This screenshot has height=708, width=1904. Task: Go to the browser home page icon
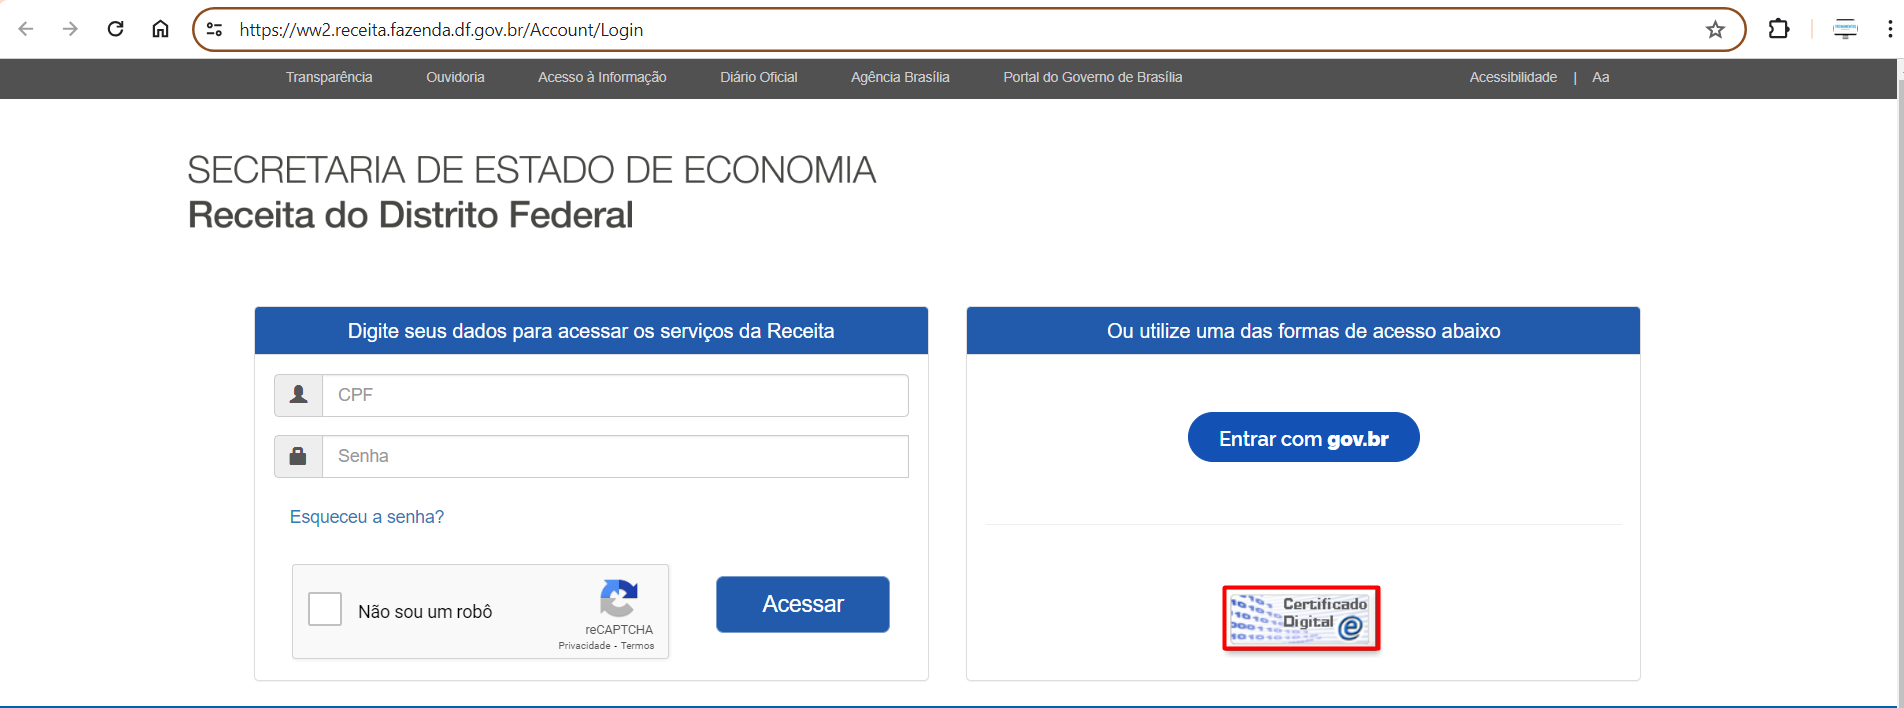pos(160,29)
